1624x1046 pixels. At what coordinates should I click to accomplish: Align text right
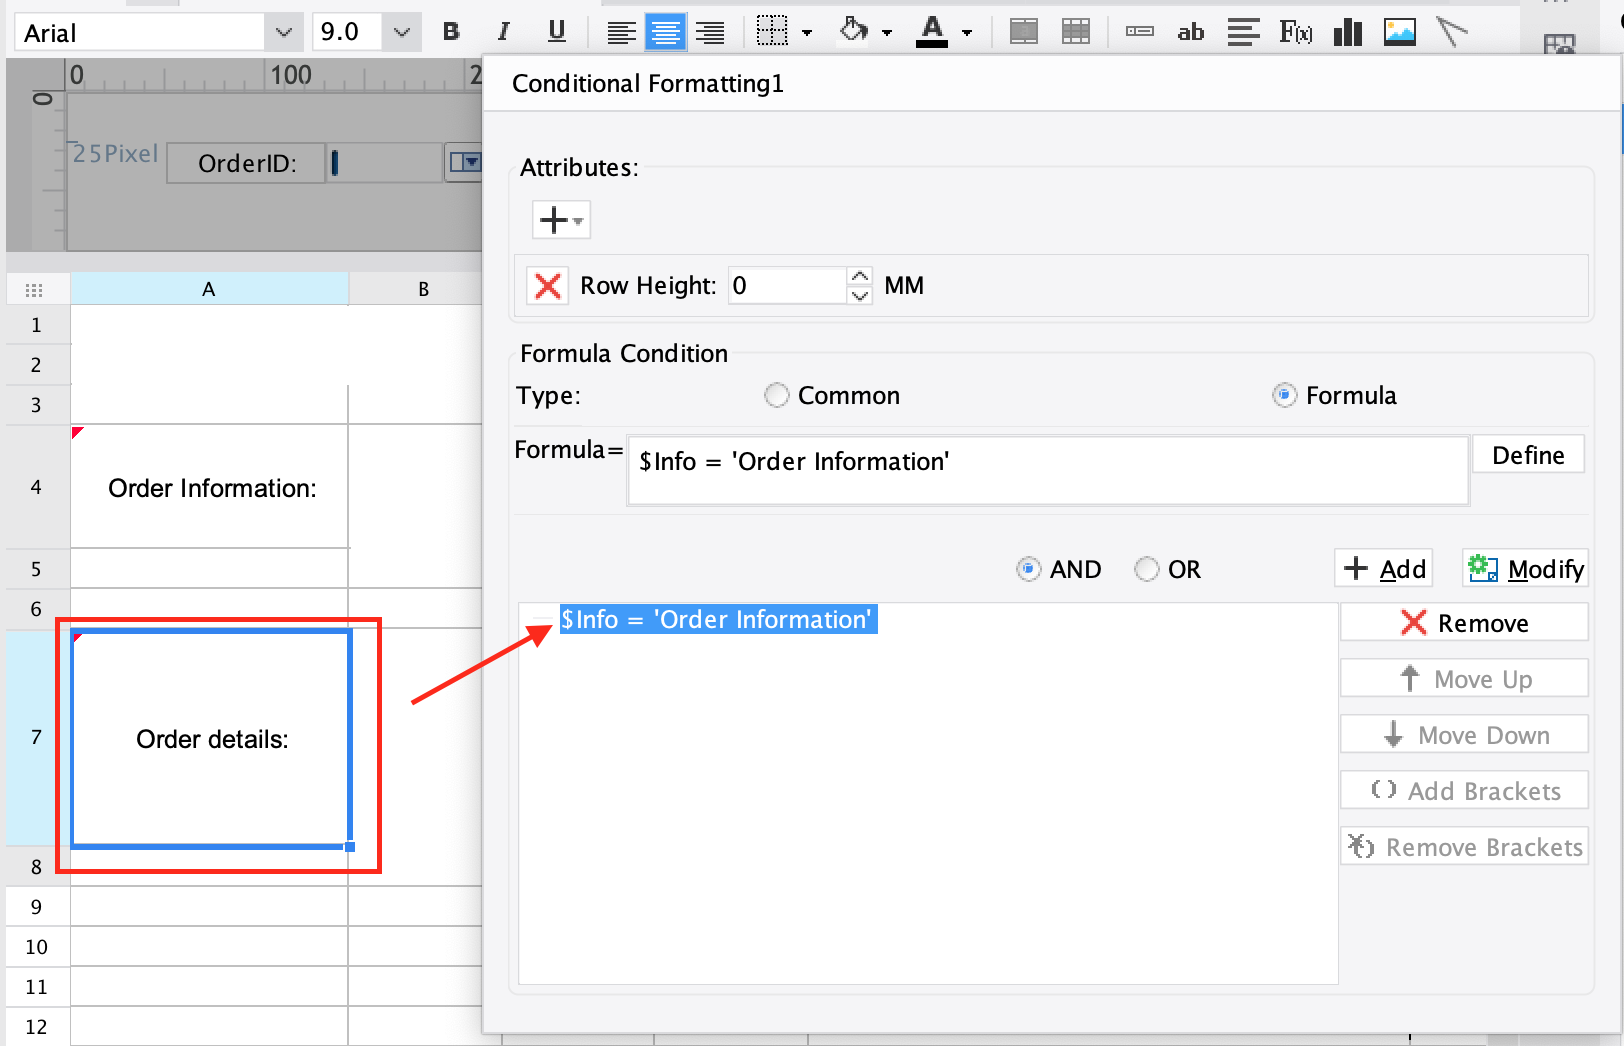(x=710, y=32)
